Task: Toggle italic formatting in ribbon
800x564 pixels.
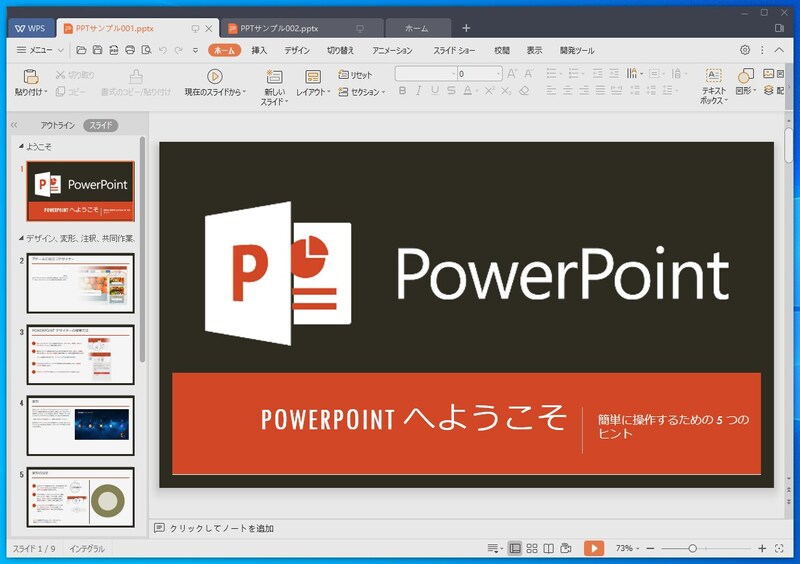Action: 419,91
